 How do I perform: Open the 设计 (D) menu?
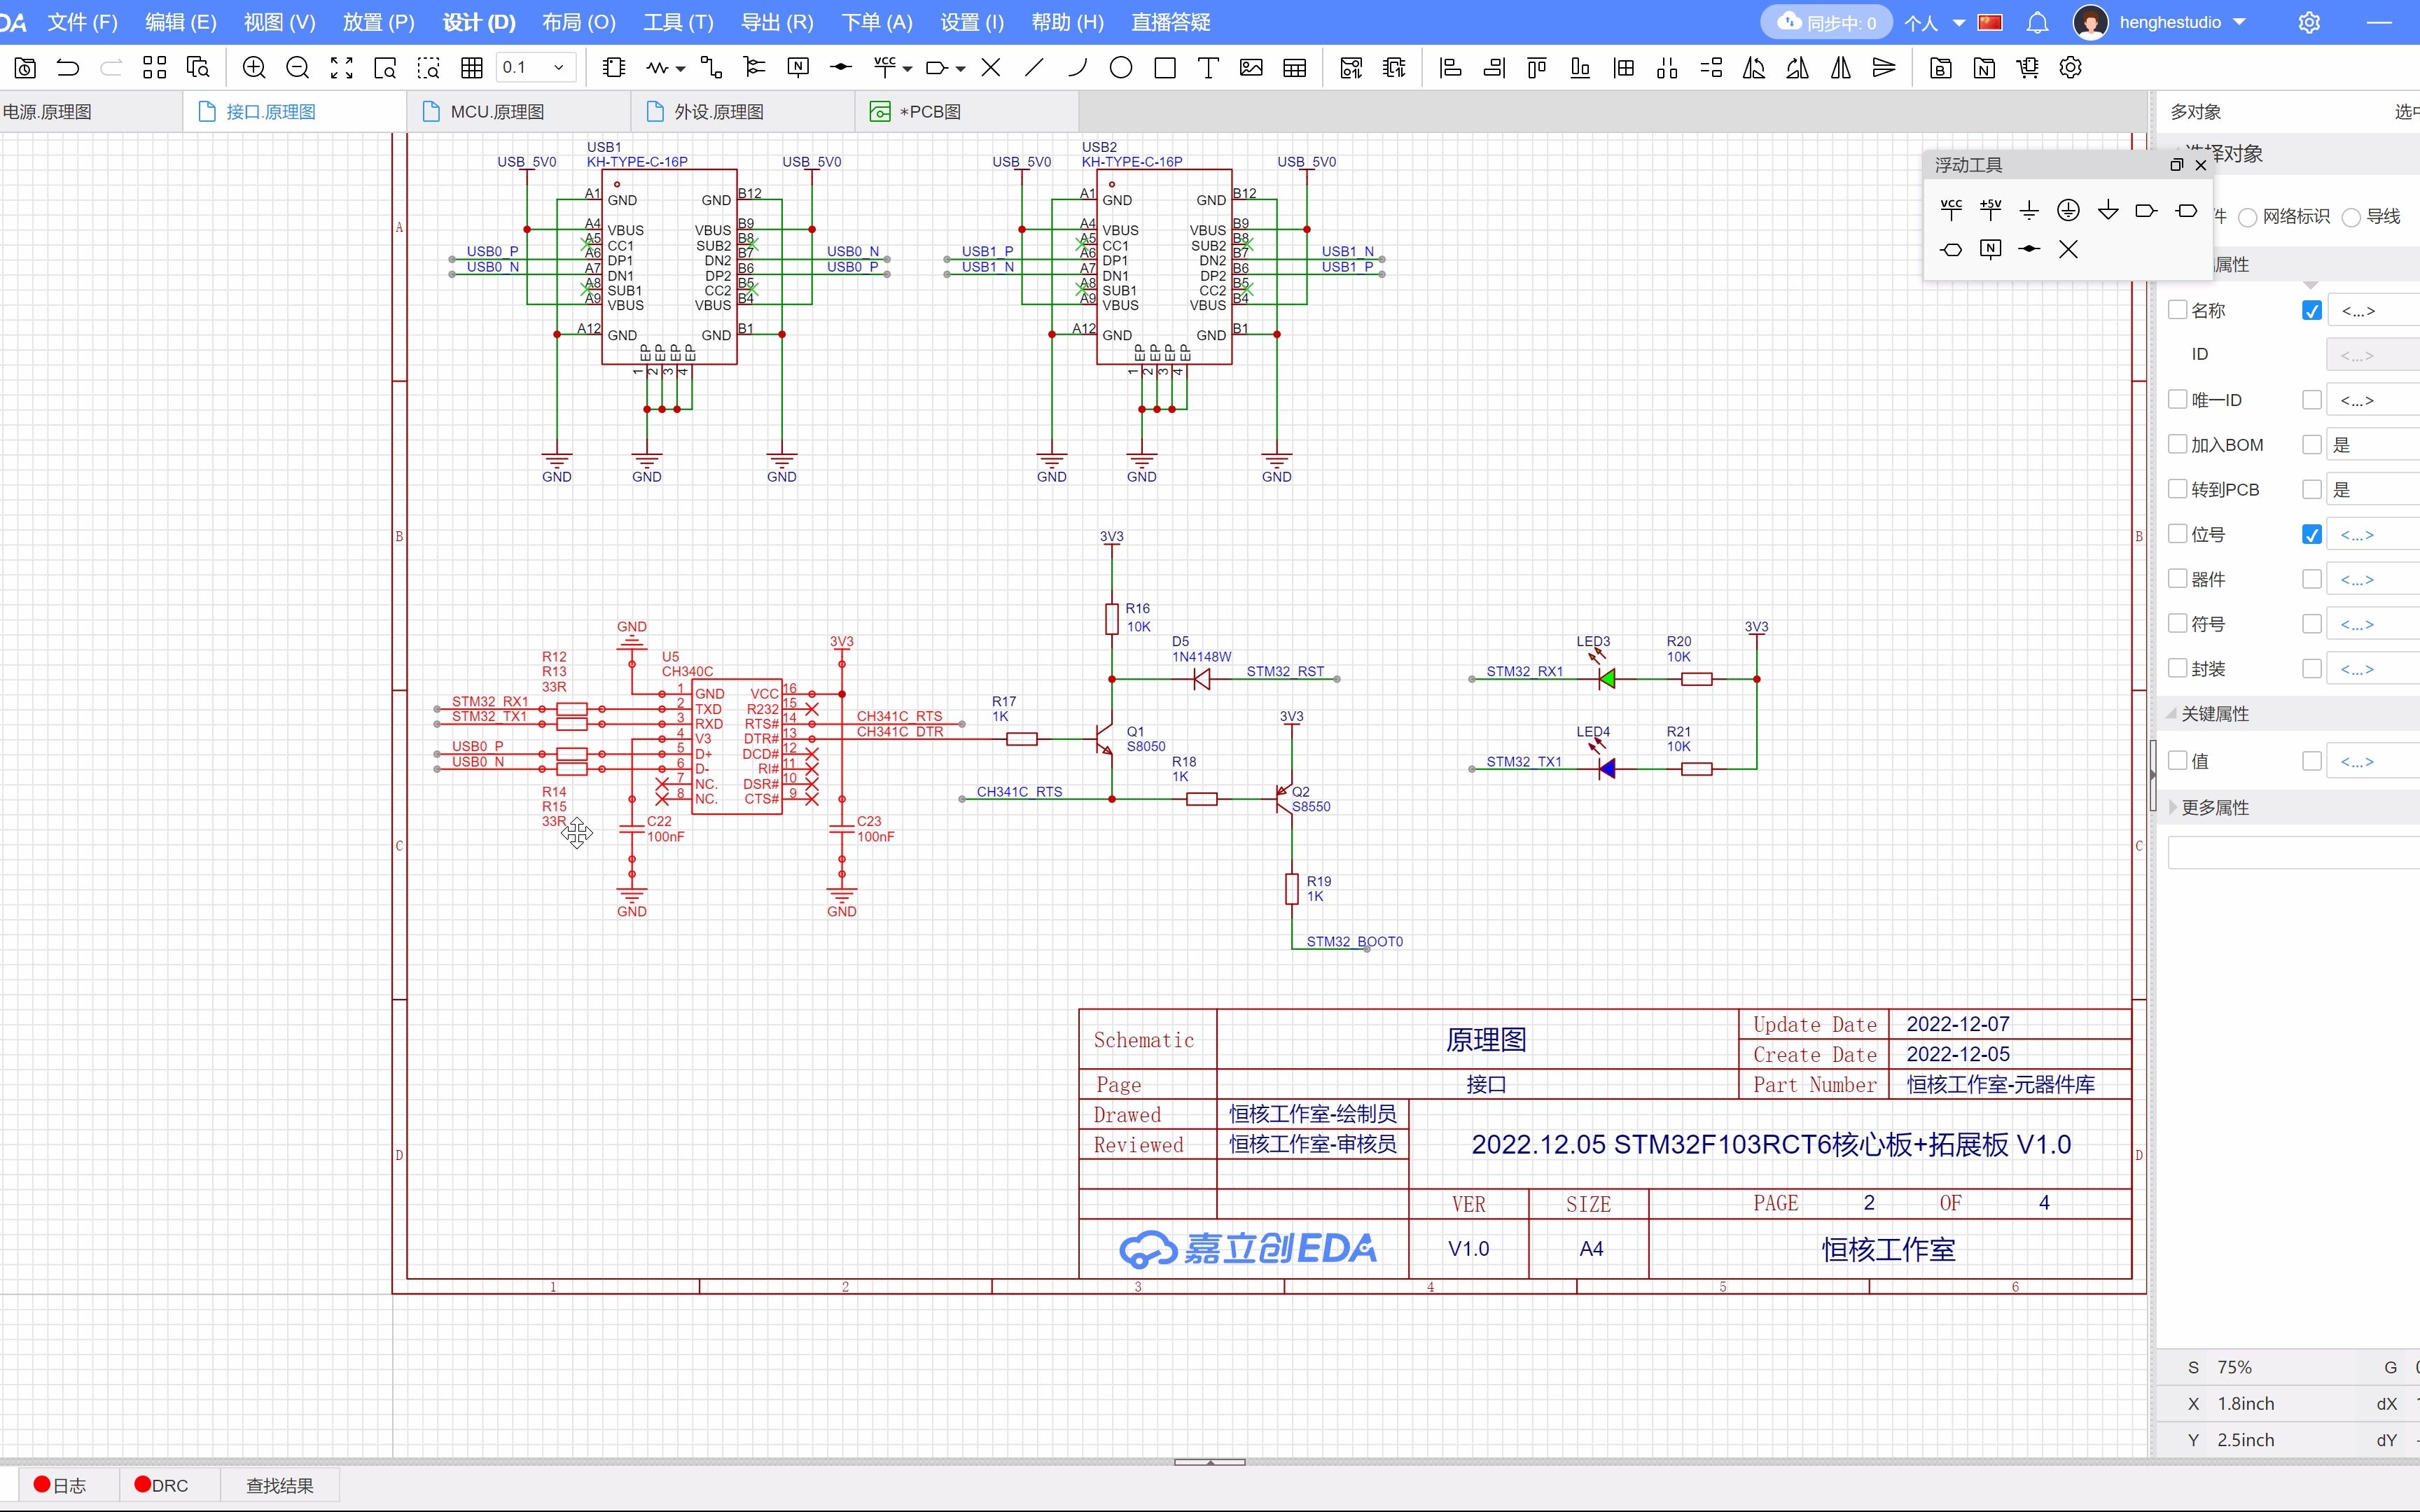pyautogui.click(x=478, y=22)
